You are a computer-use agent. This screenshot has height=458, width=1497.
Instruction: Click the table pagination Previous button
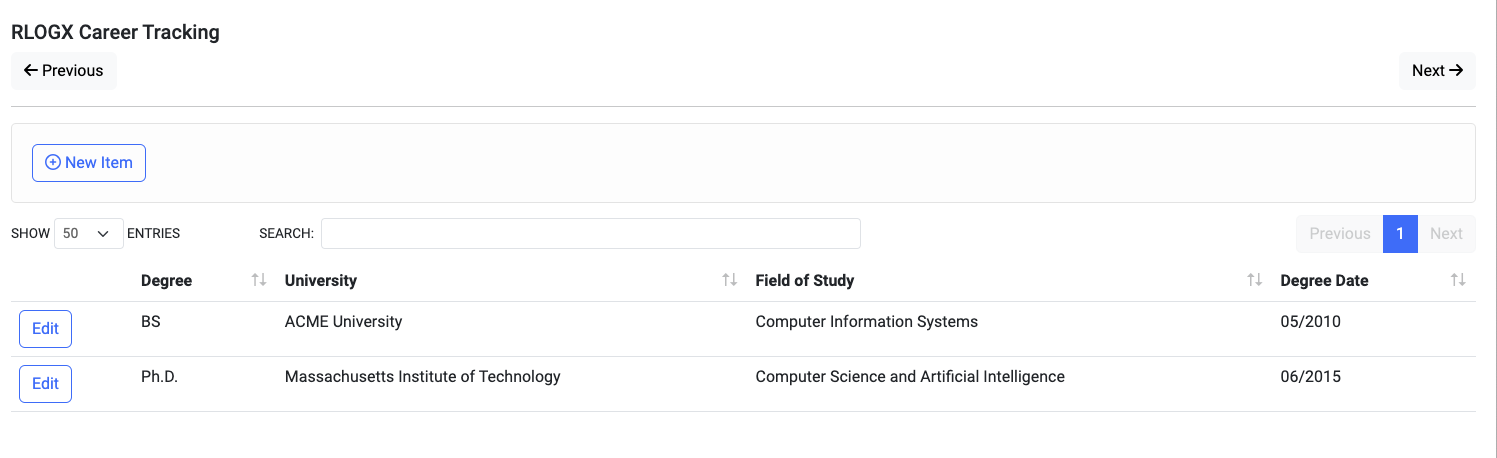pos(1339,233)
